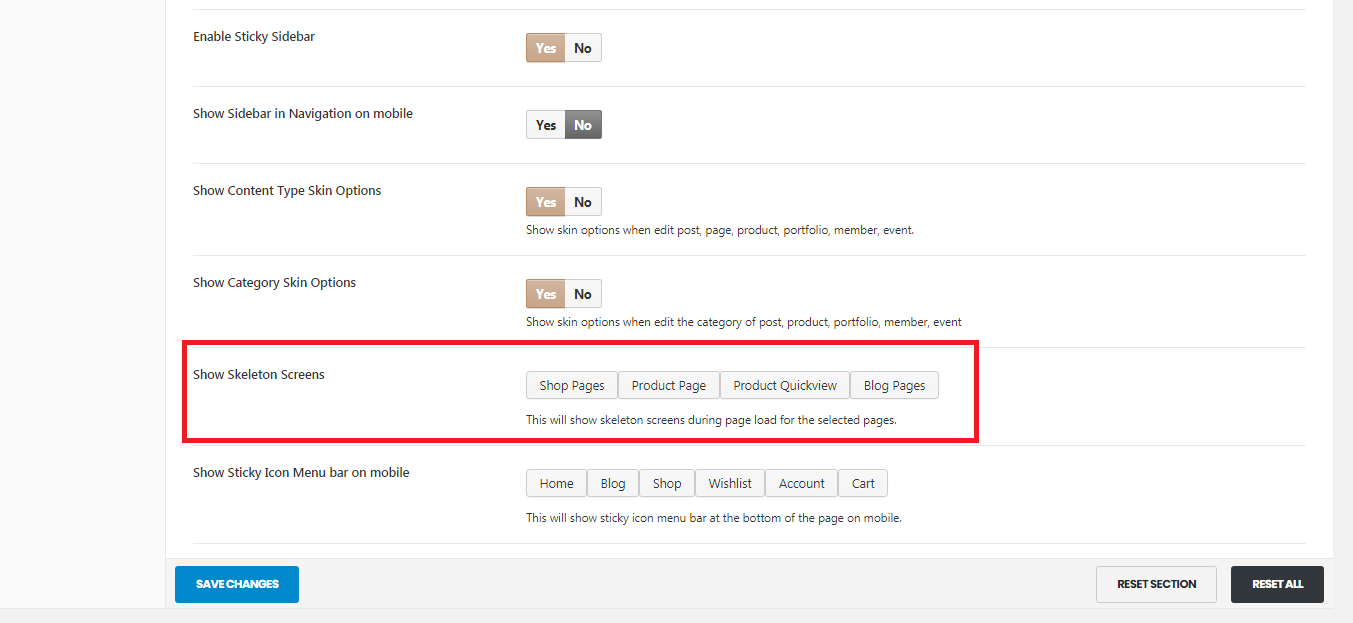Choose Yes for Show Sidebar in Navigation on mobile
The height and width of the screenshot is (623, 1353).
[x=546, y=125]
